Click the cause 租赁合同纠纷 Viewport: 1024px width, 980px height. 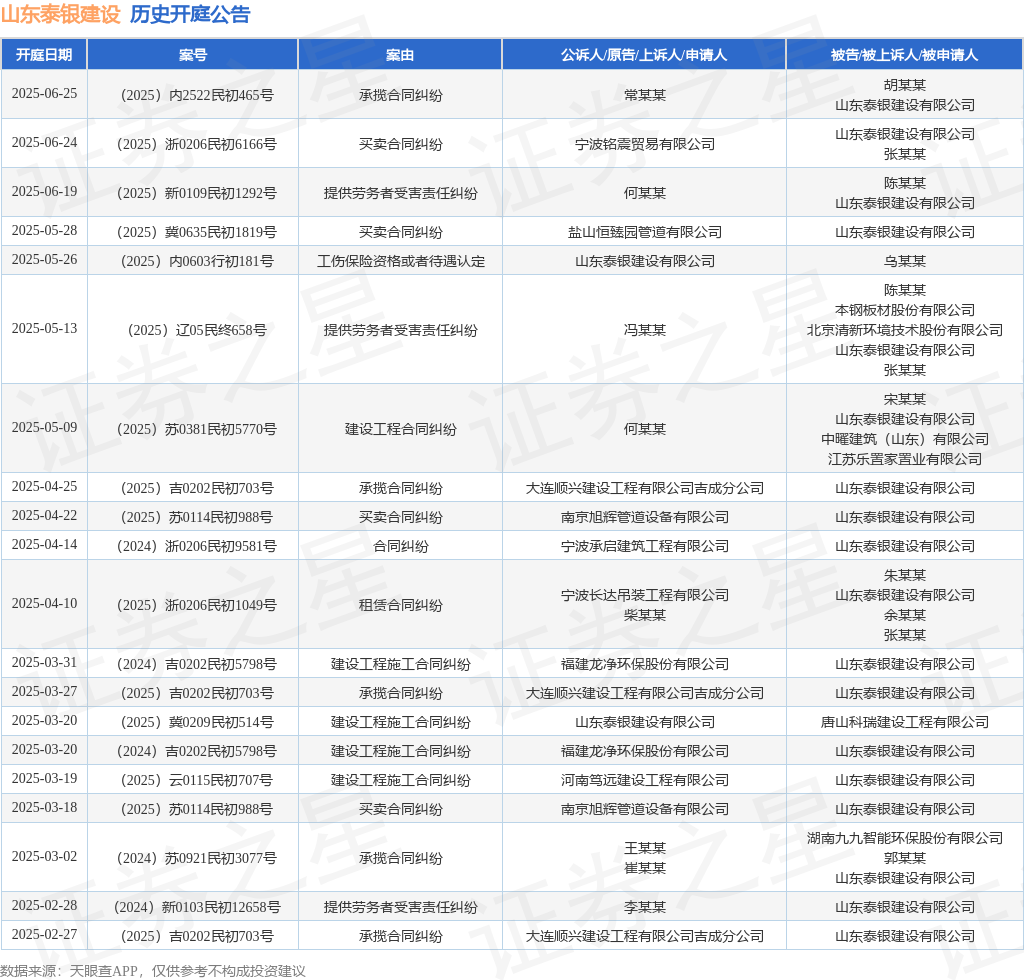pyautogui.click(x=400, y=605)
